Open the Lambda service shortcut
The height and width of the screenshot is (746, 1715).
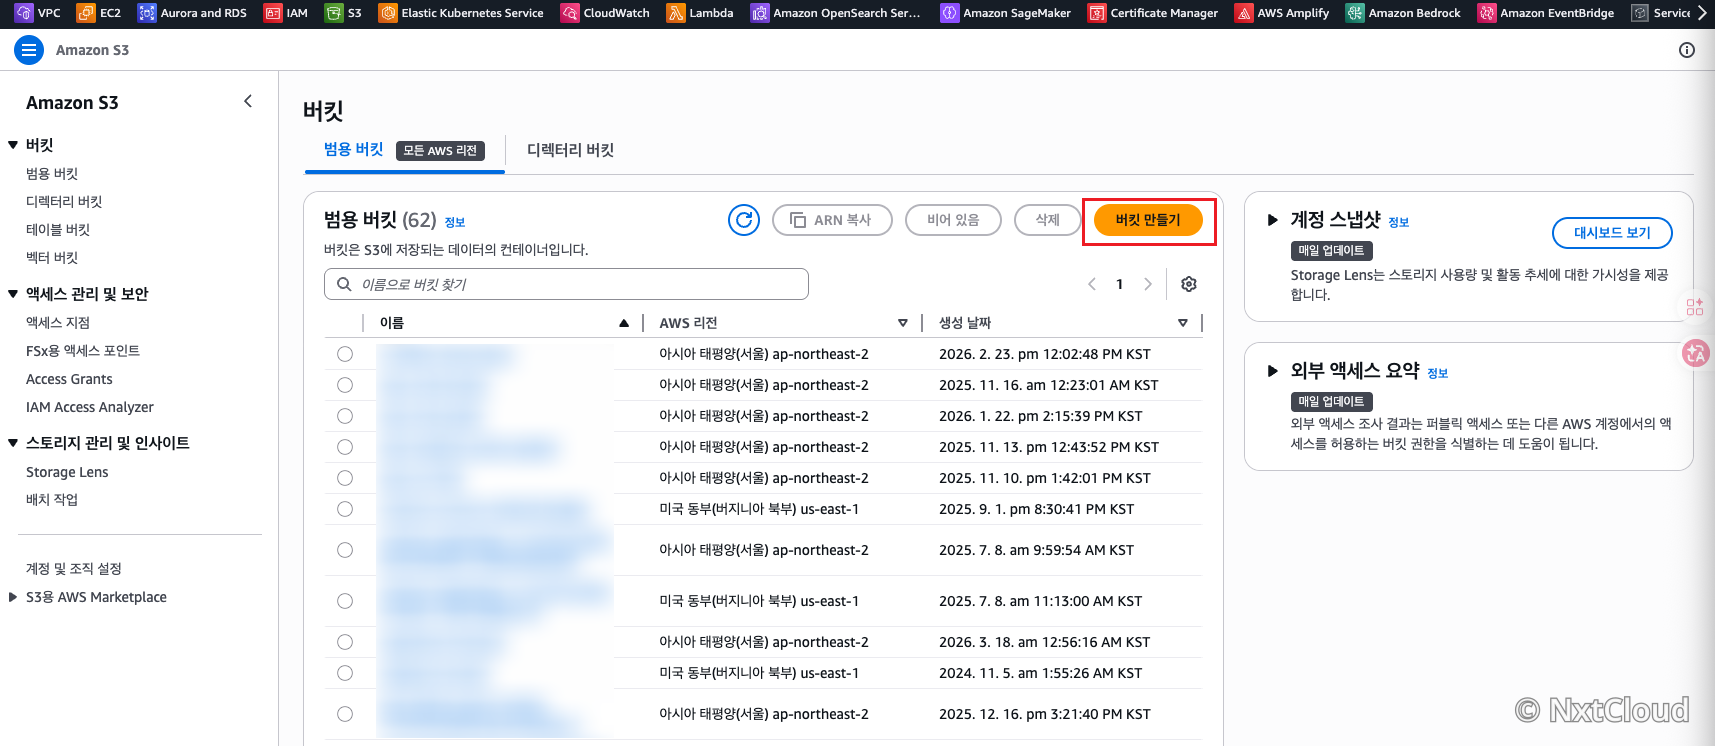pyautogui.click(x=700, y=13)
